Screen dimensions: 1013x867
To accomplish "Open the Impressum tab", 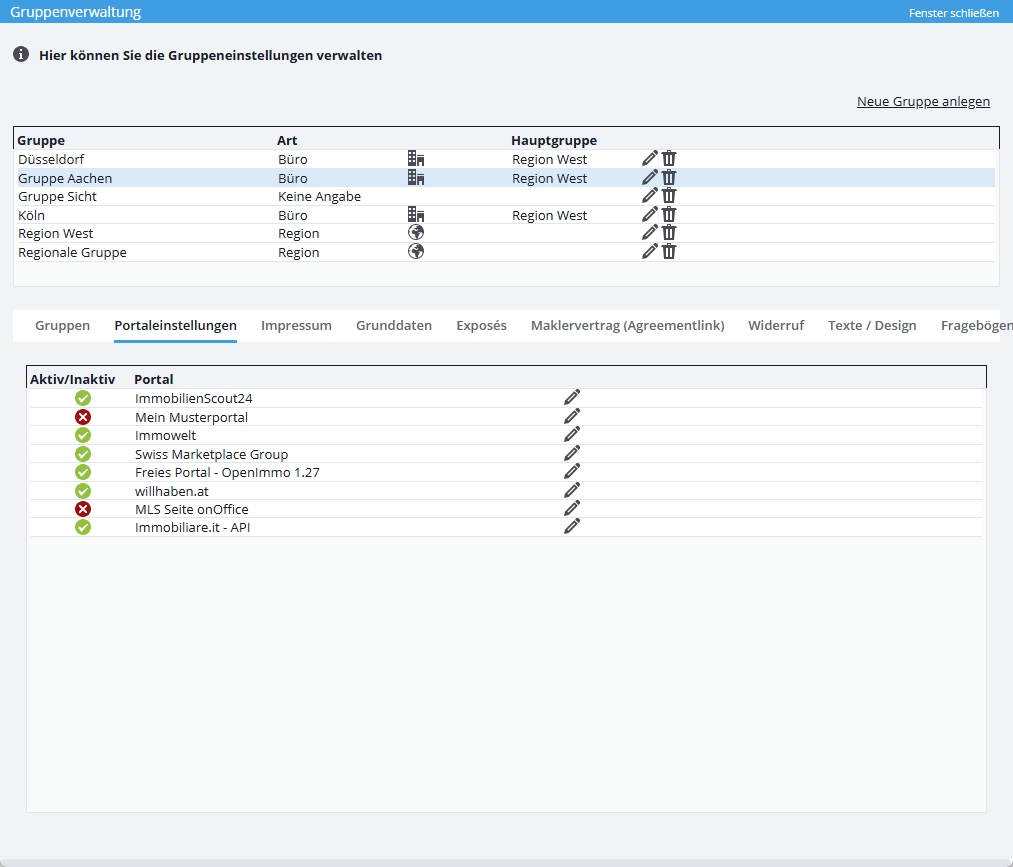I will pos(297,326).
